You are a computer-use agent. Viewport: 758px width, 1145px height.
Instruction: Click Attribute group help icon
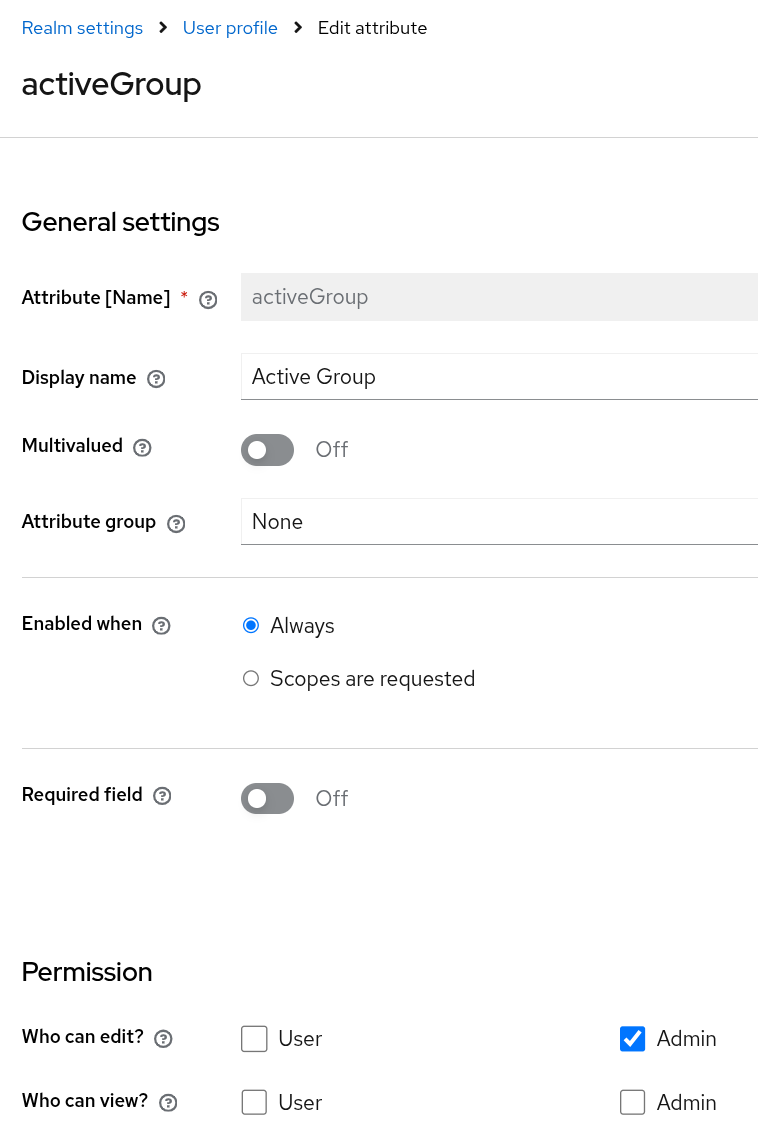tap(176, 524)
